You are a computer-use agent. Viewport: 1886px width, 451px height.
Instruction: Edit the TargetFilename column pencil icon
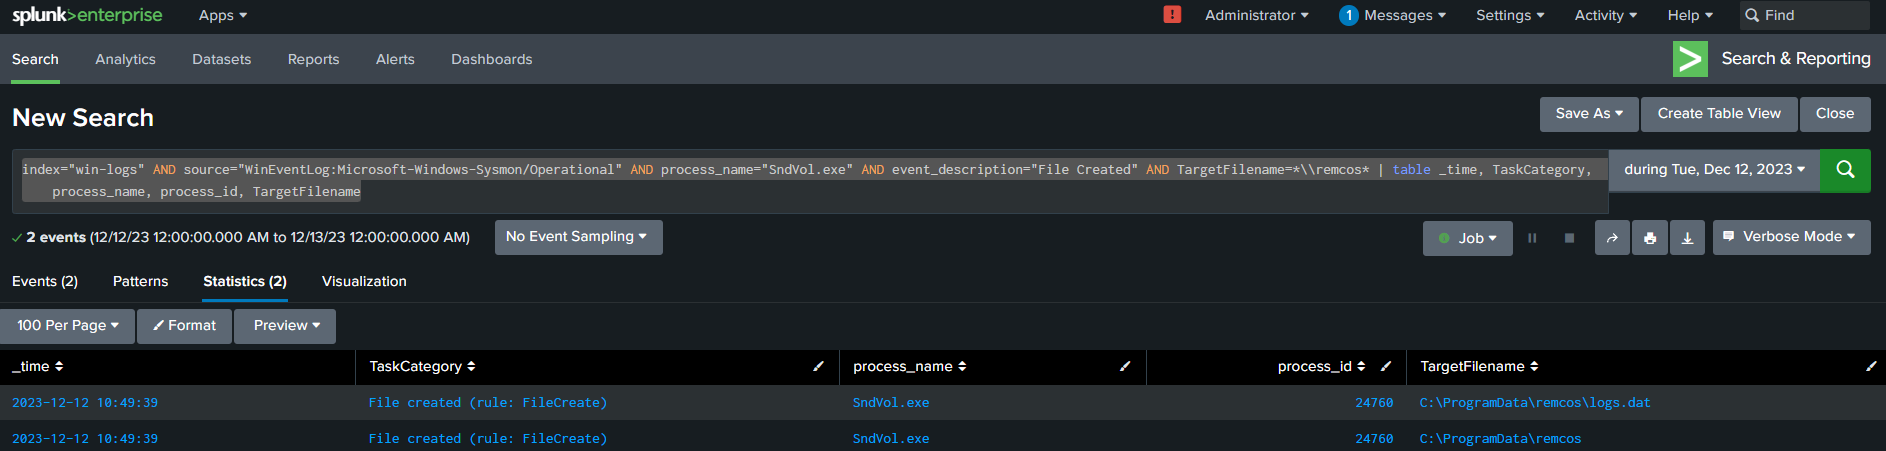1871,366
